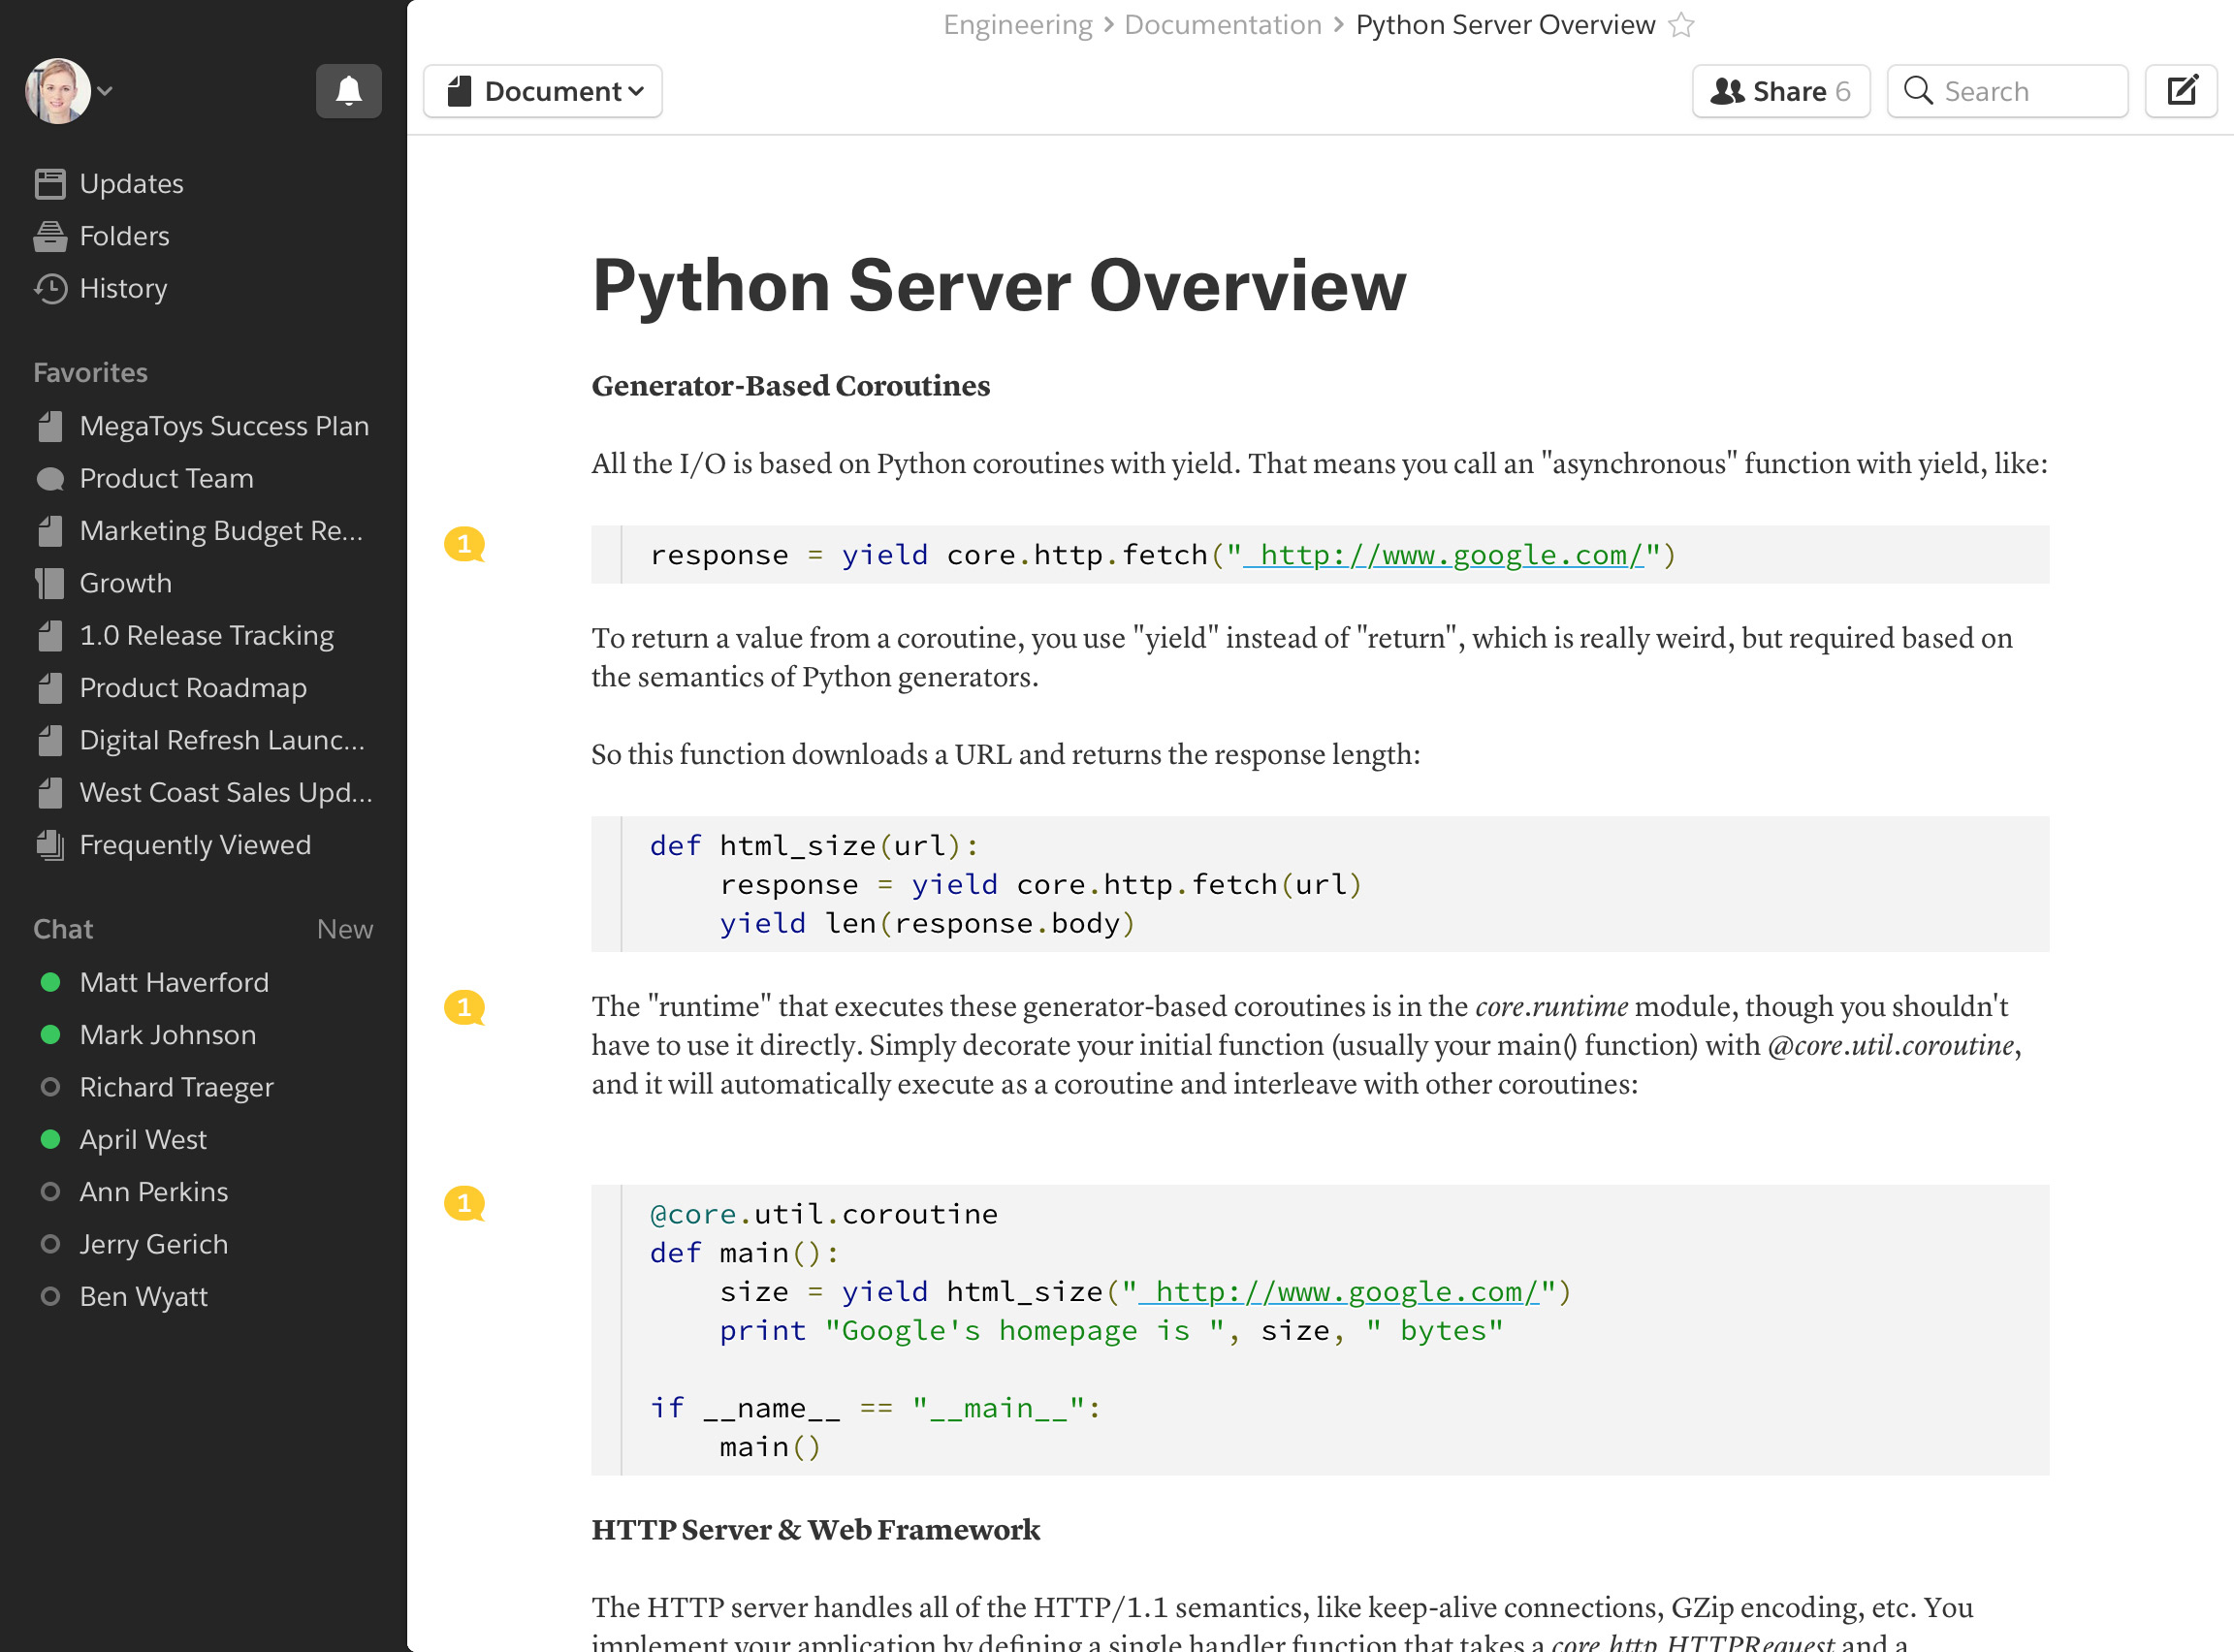Image resolution: width=2234 pixels, height=1652 pixels.
Task: Start a New chat
Action: (x=344, y=929)
